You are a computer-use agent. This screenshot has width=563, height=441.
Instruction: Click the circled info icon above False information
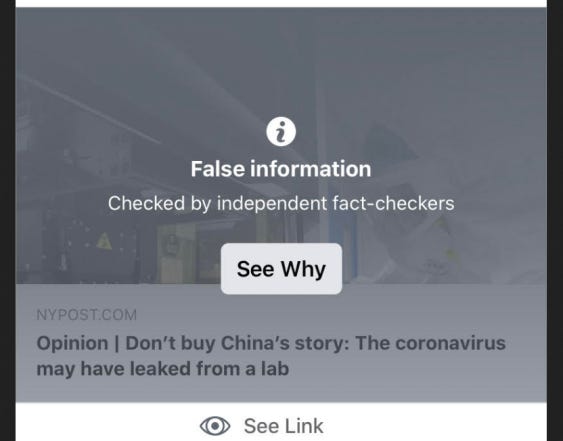(281, 132)
